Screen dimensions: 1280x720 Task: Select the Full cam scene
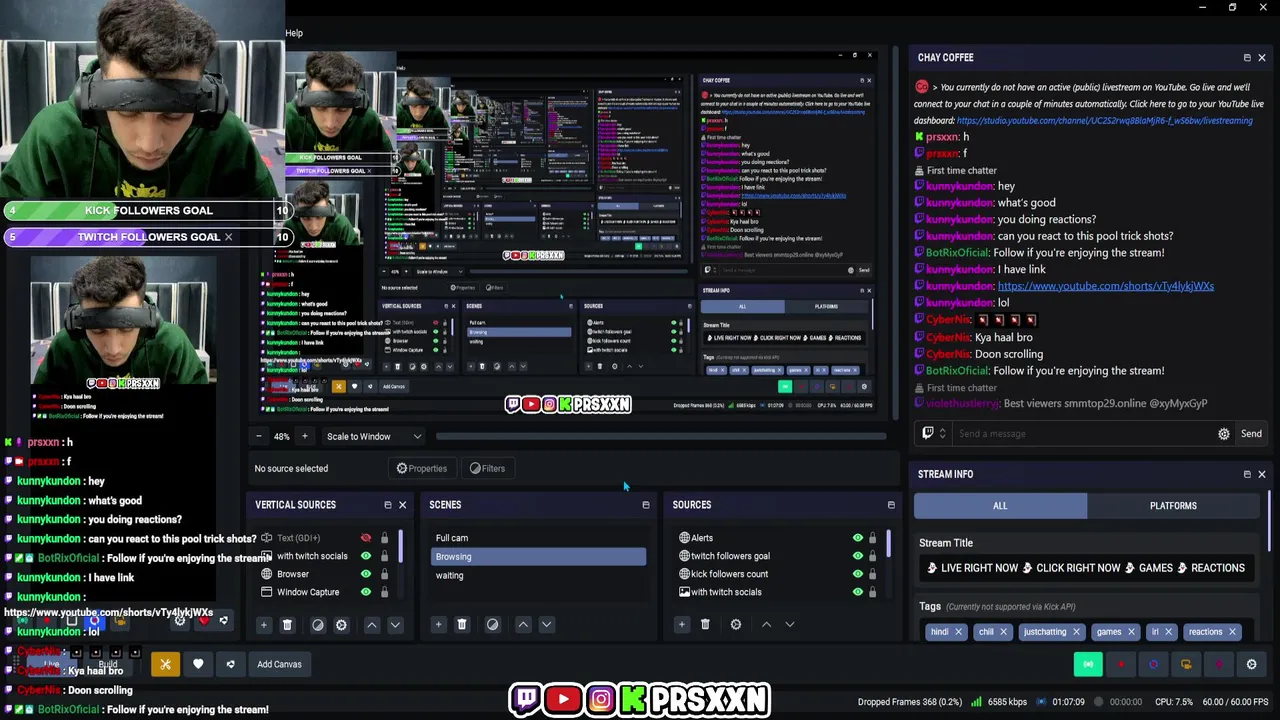click(538, 538)
